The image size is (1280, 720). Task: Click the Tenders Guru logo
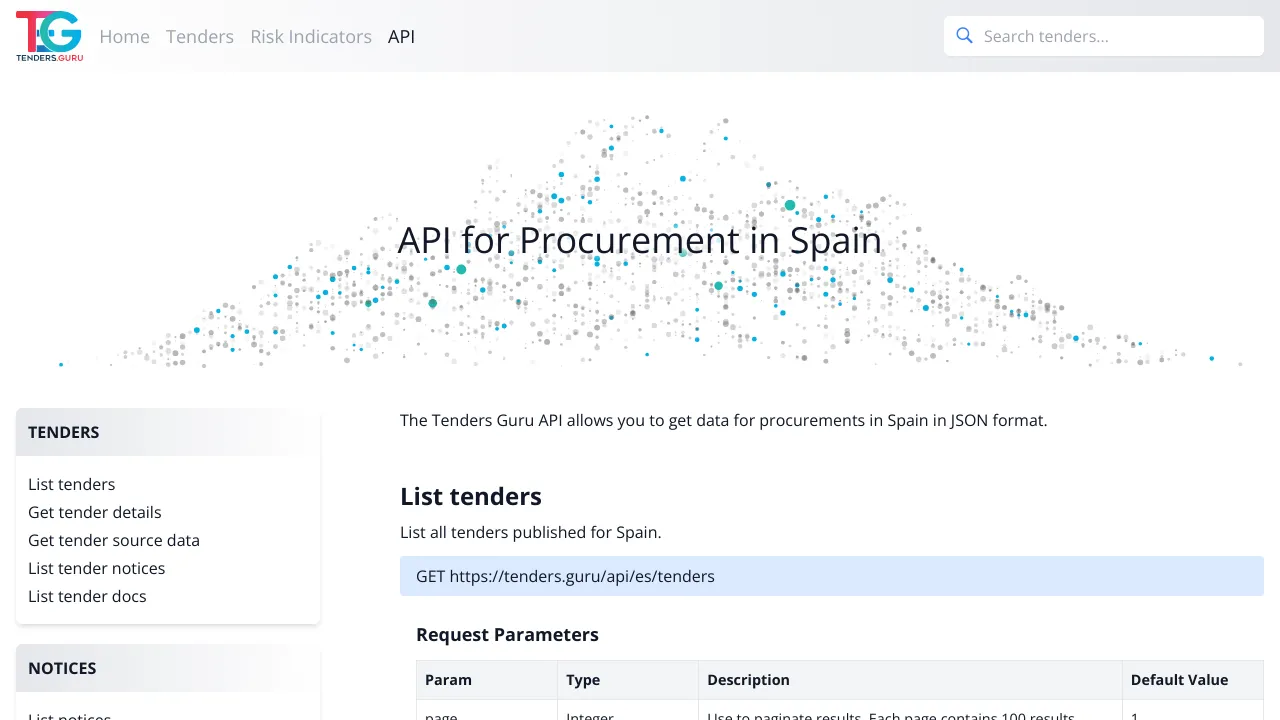pyautogui.click(x=49, y=36)
